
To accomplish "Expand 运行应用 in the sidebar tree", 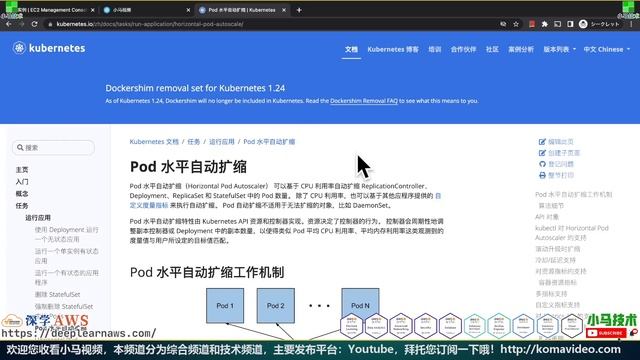I will pos(38,218).
